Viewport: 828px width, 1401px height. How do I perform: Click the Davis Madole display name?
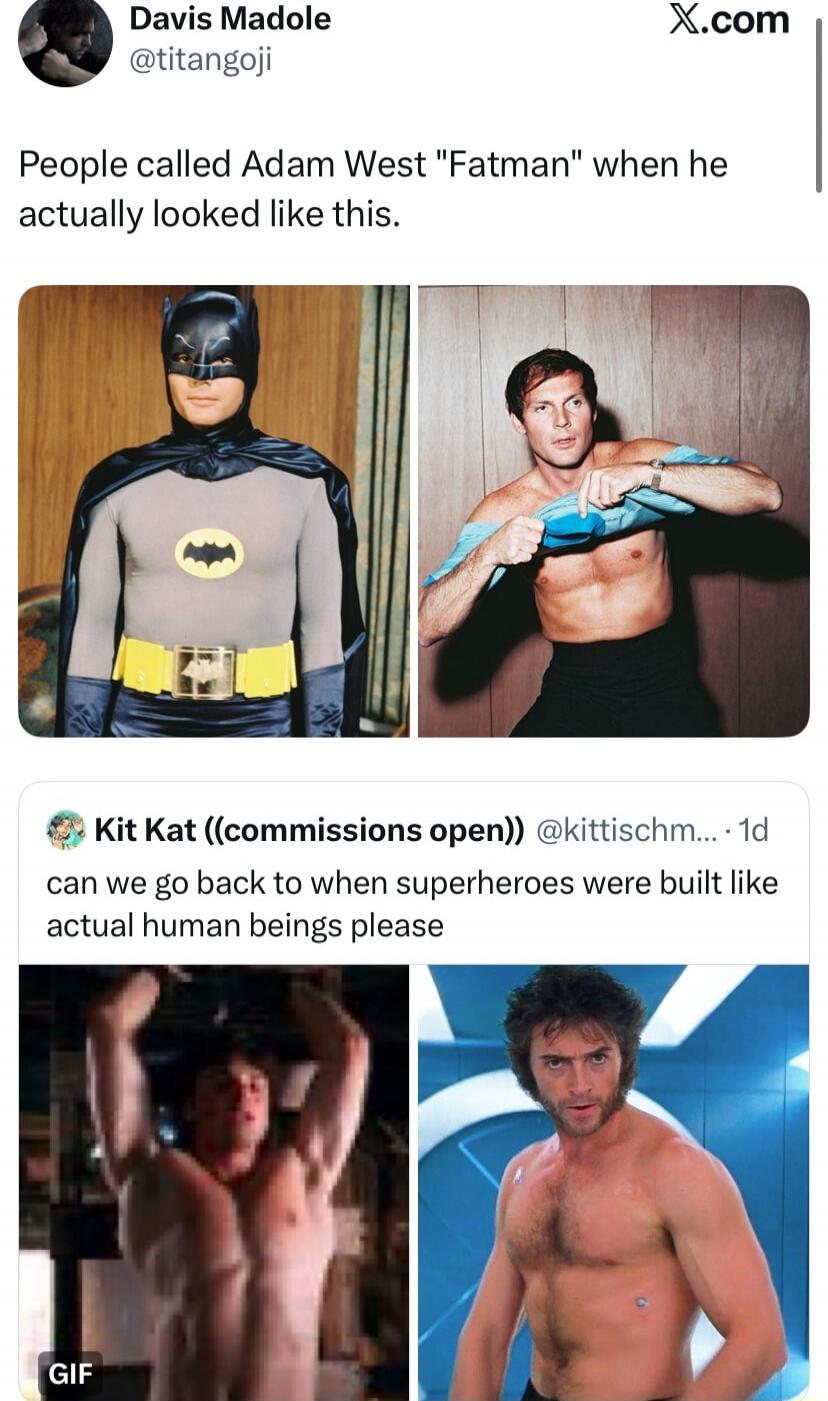pos(228,20)
